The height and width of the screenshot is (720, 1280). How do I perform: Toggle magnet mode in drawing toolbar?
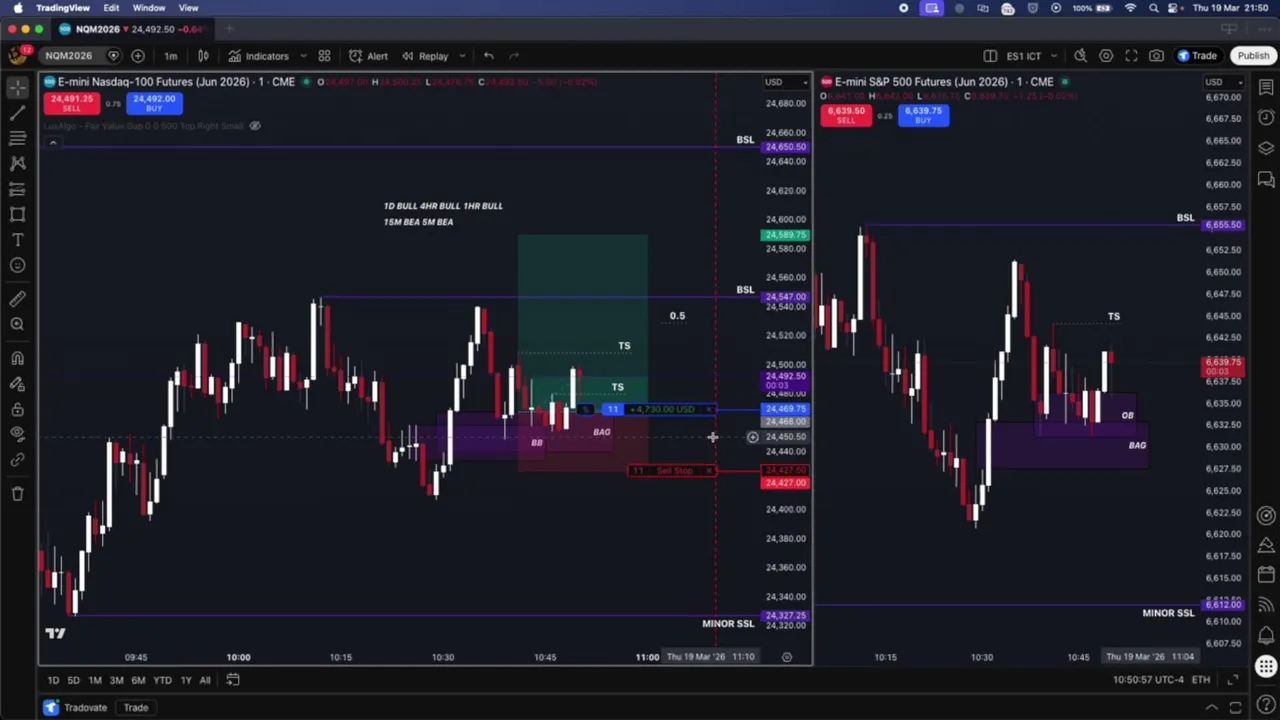click(17, 358)
